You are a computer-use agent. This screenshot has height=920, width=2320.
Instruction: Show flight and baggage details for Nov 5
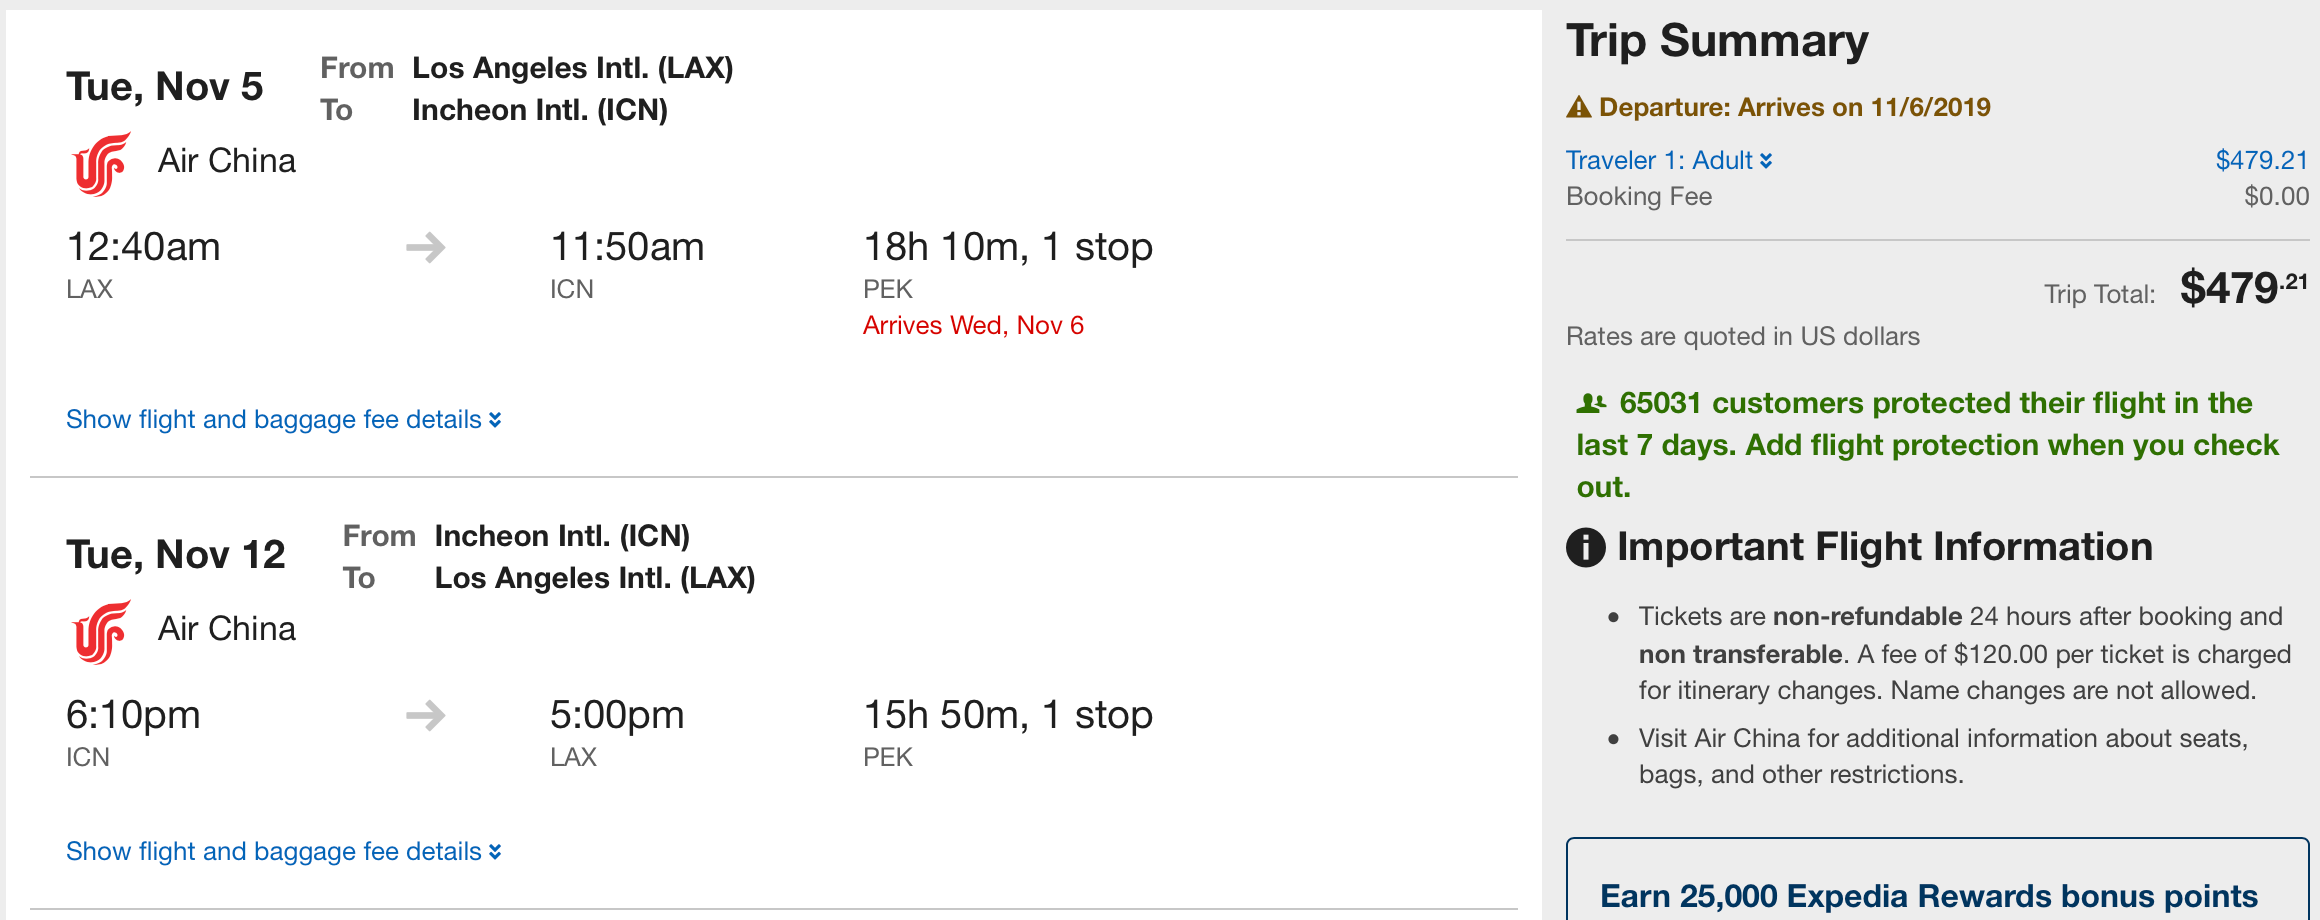pos(283,419)
